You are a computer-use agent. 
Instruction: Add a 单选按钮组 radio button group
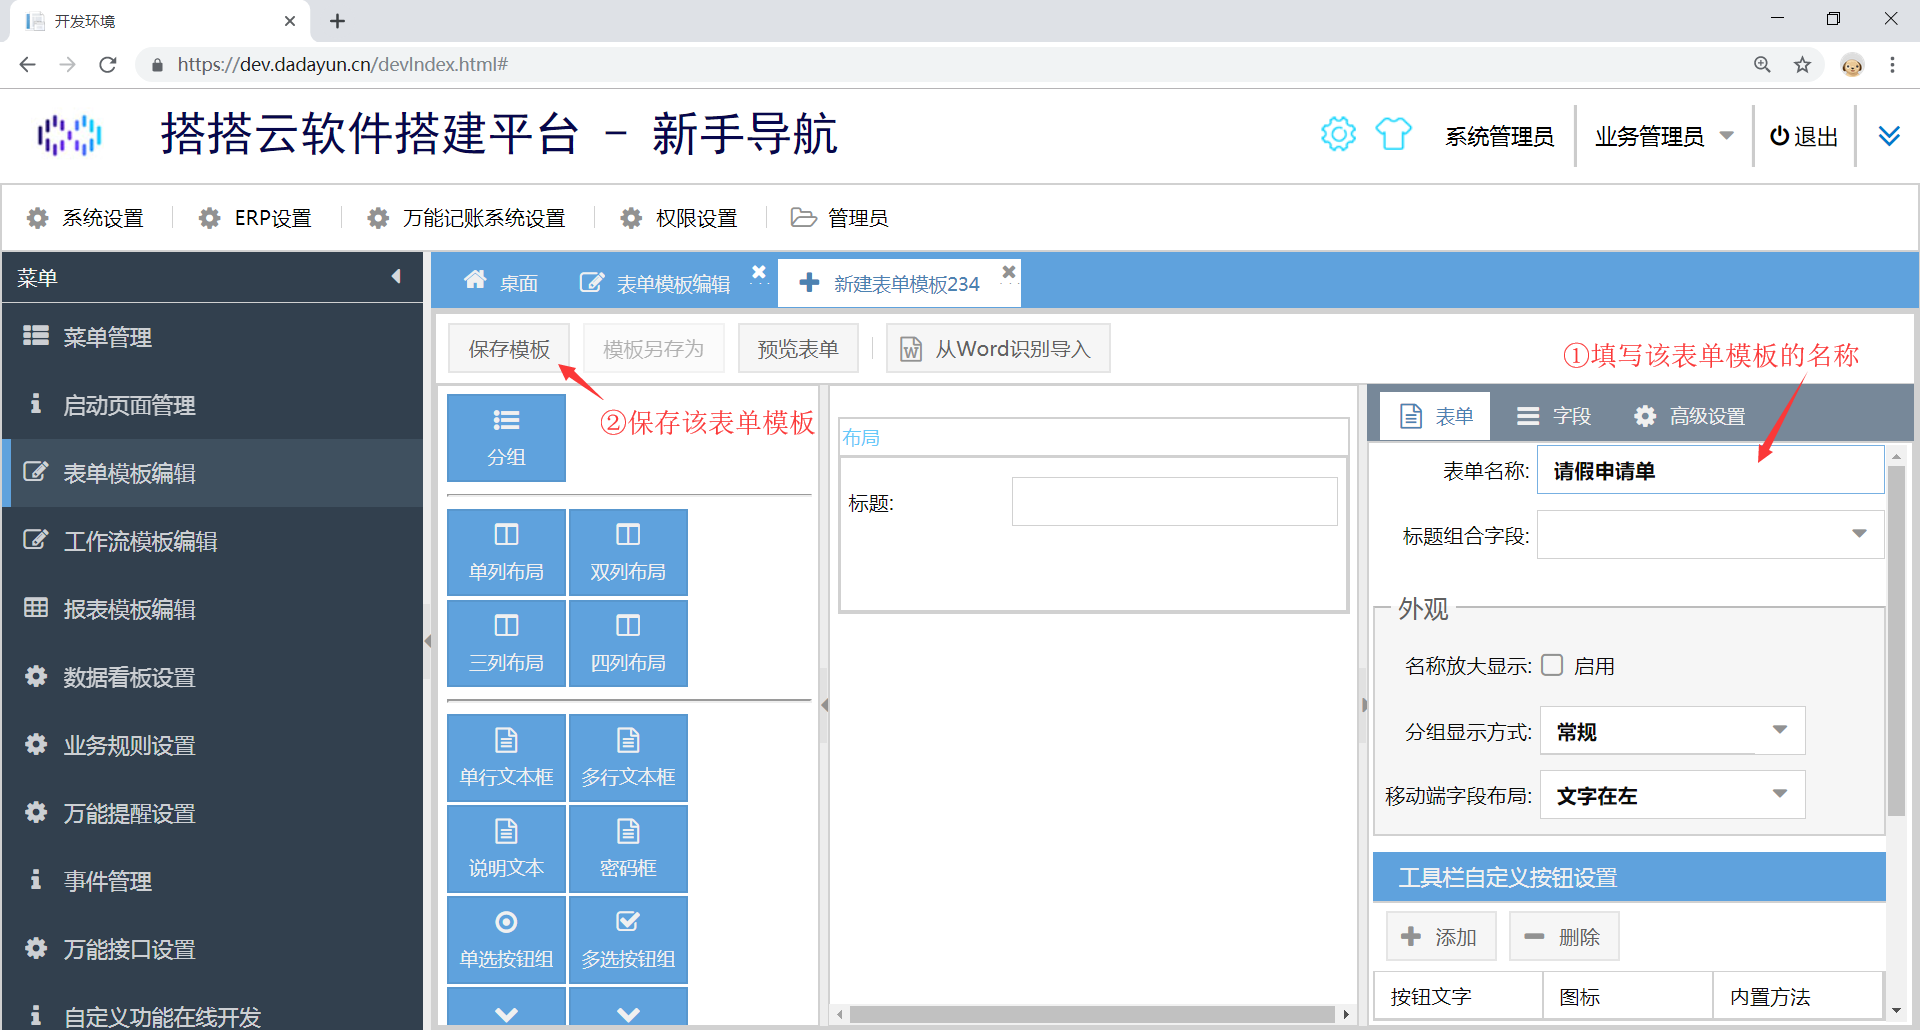pos(506,940)
